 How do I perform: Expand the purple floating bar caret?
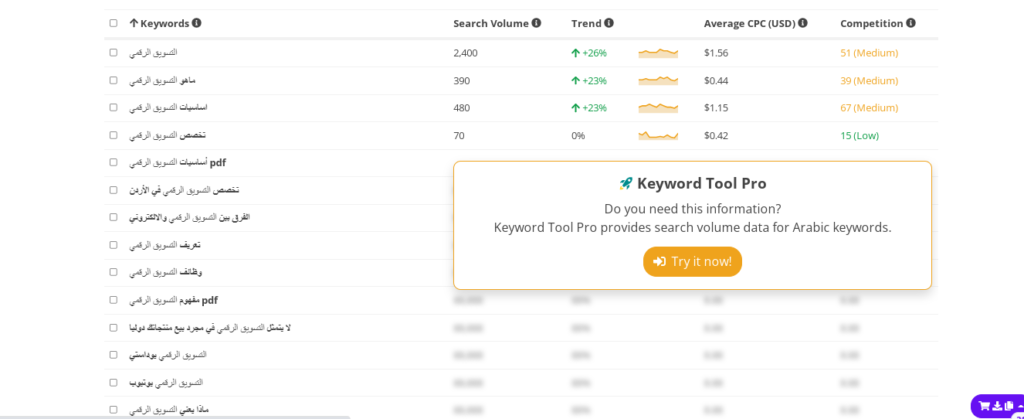coord(1021,406)
